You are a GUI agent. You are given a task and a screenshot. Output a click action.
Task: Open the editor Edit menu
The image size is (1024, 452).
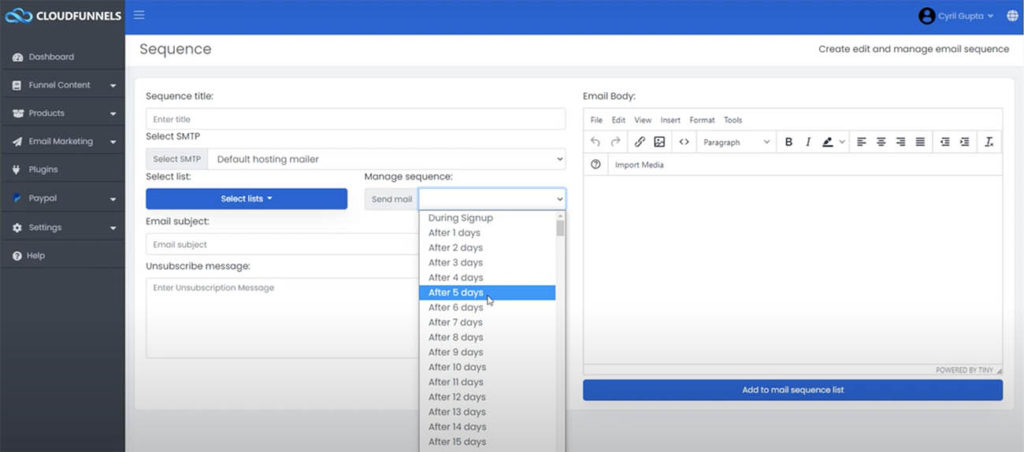pyautogui.click(x=618, y=120)
